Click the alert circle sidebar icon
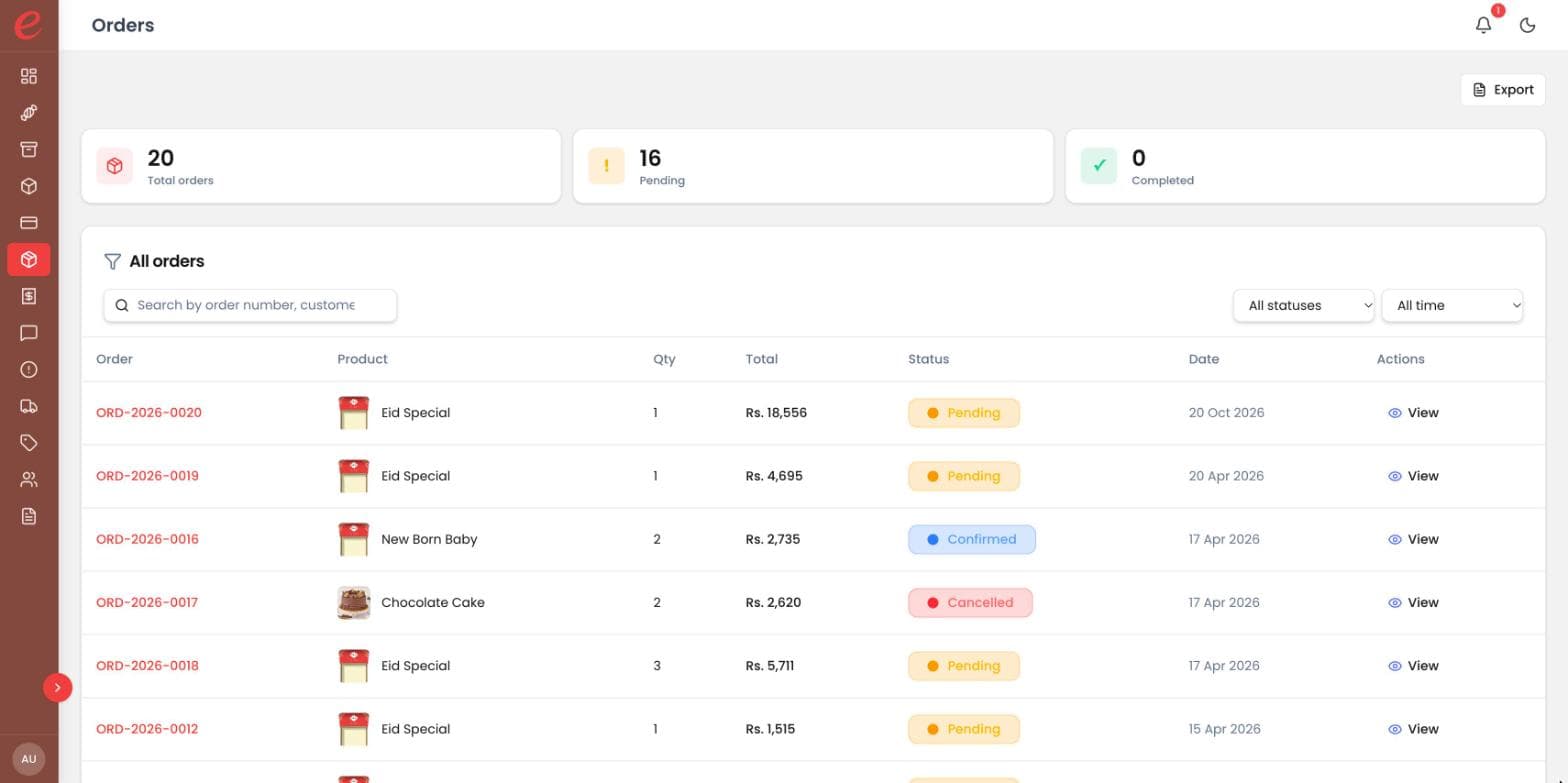1568x783 pixels. (29, 369)
